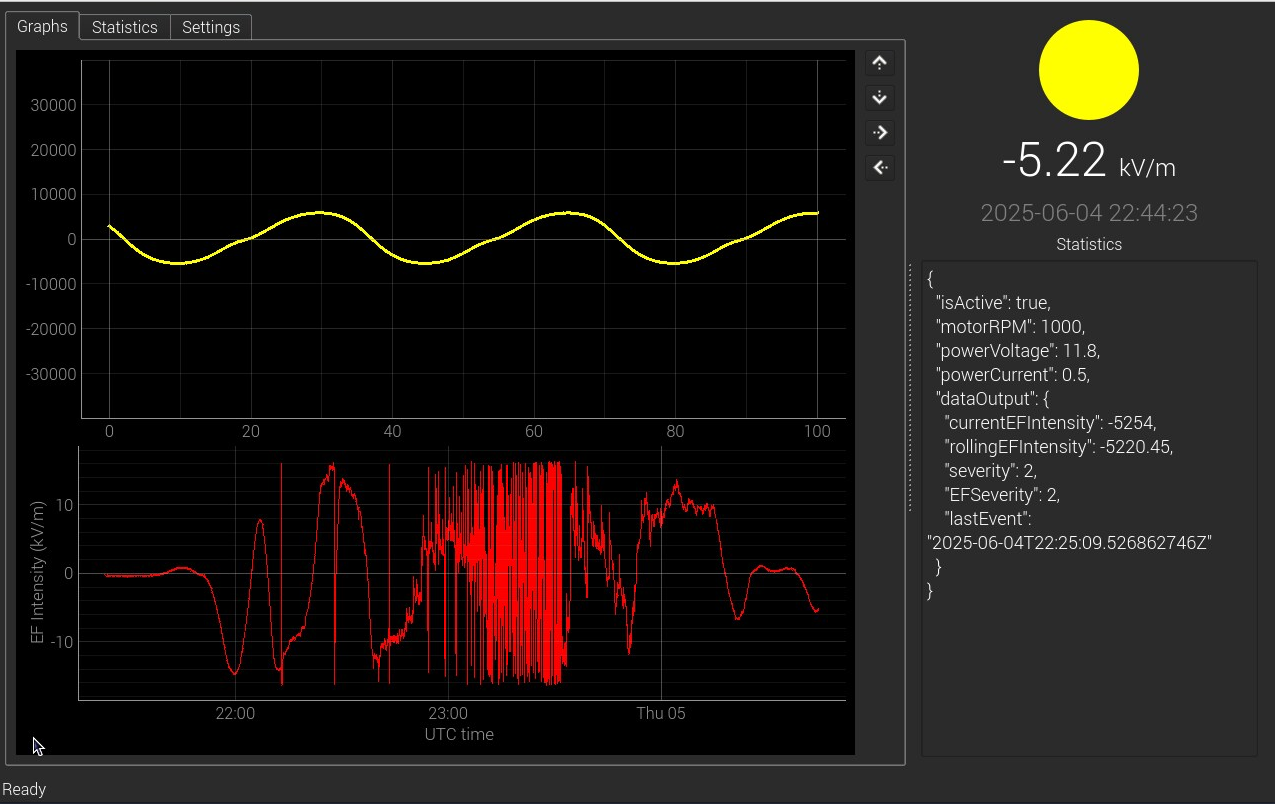Click the EF Intensity (kV/m) axis label
The width and height of the screenshot is (1275, 804).
(x=38, y=573)
